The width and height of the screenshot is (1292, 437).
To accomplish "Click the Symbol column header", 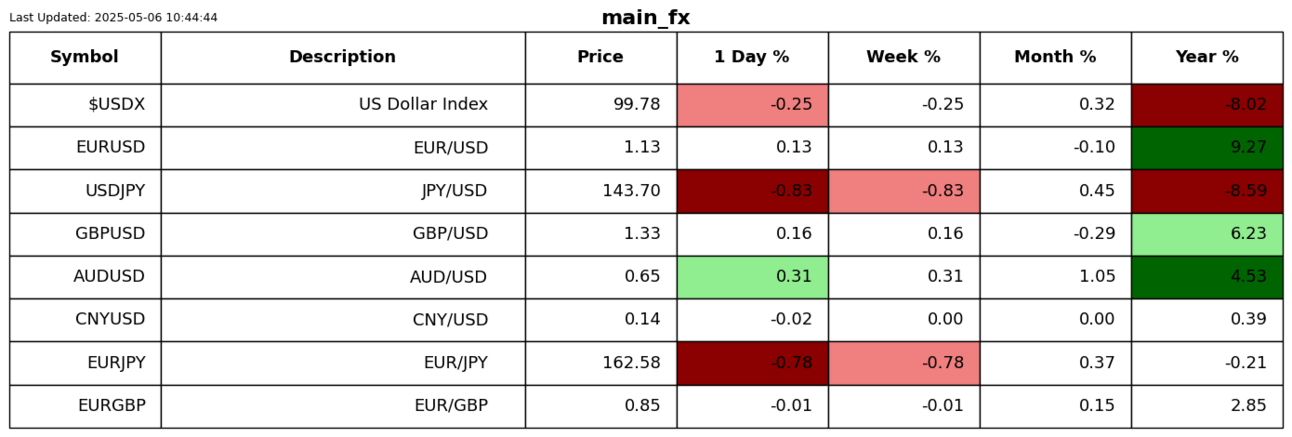I will [85, 57].
